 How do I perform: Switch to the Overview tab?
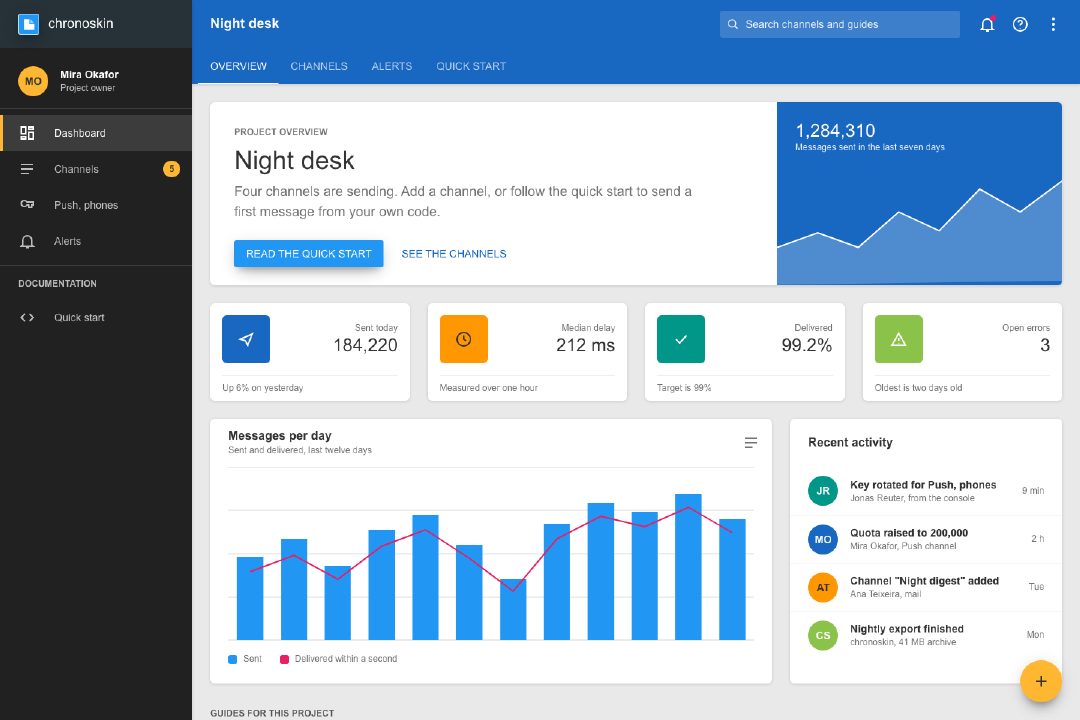pos(238,66)
